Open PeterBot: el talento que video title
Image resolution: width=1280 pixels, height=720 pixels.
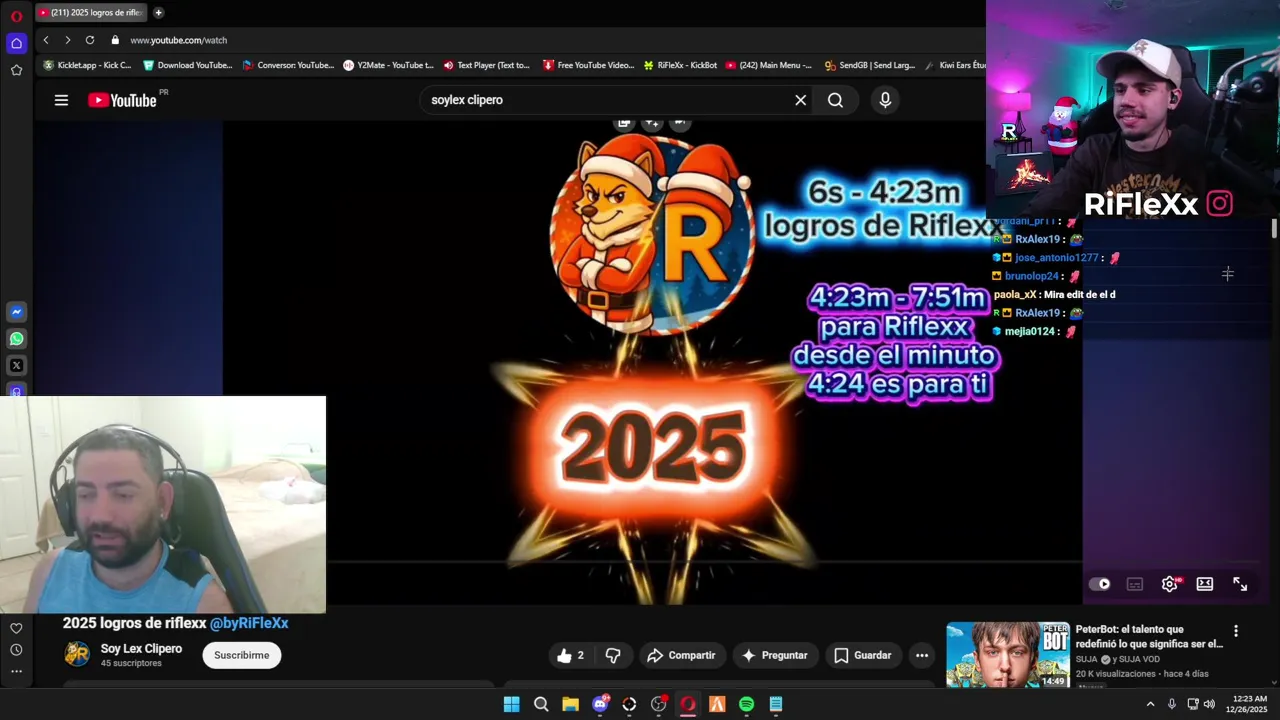(1149, 637)
